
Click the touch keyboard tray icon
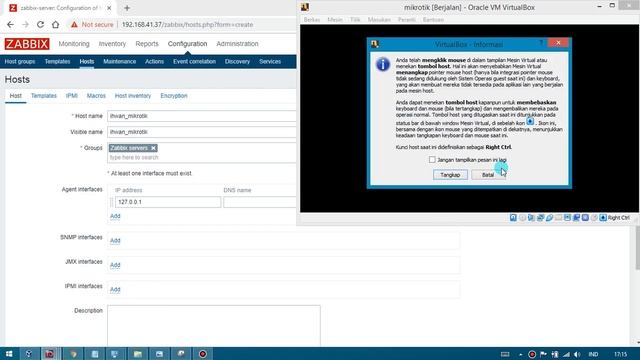(x=505, y=354)
